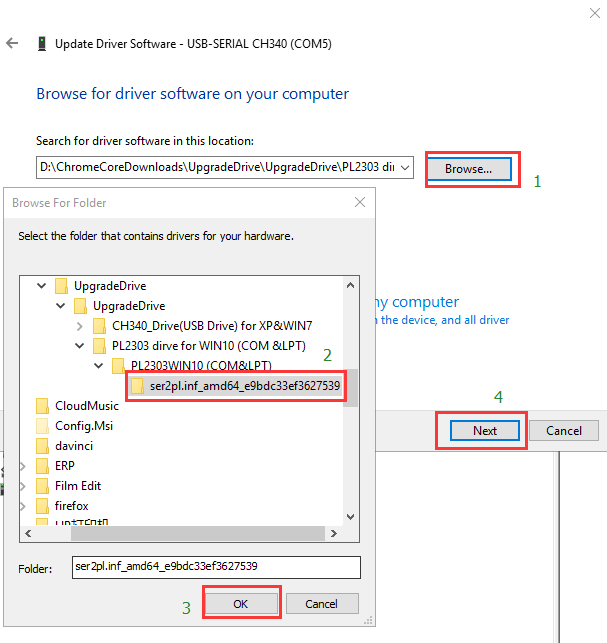Click the davinci folder icon

42,446
